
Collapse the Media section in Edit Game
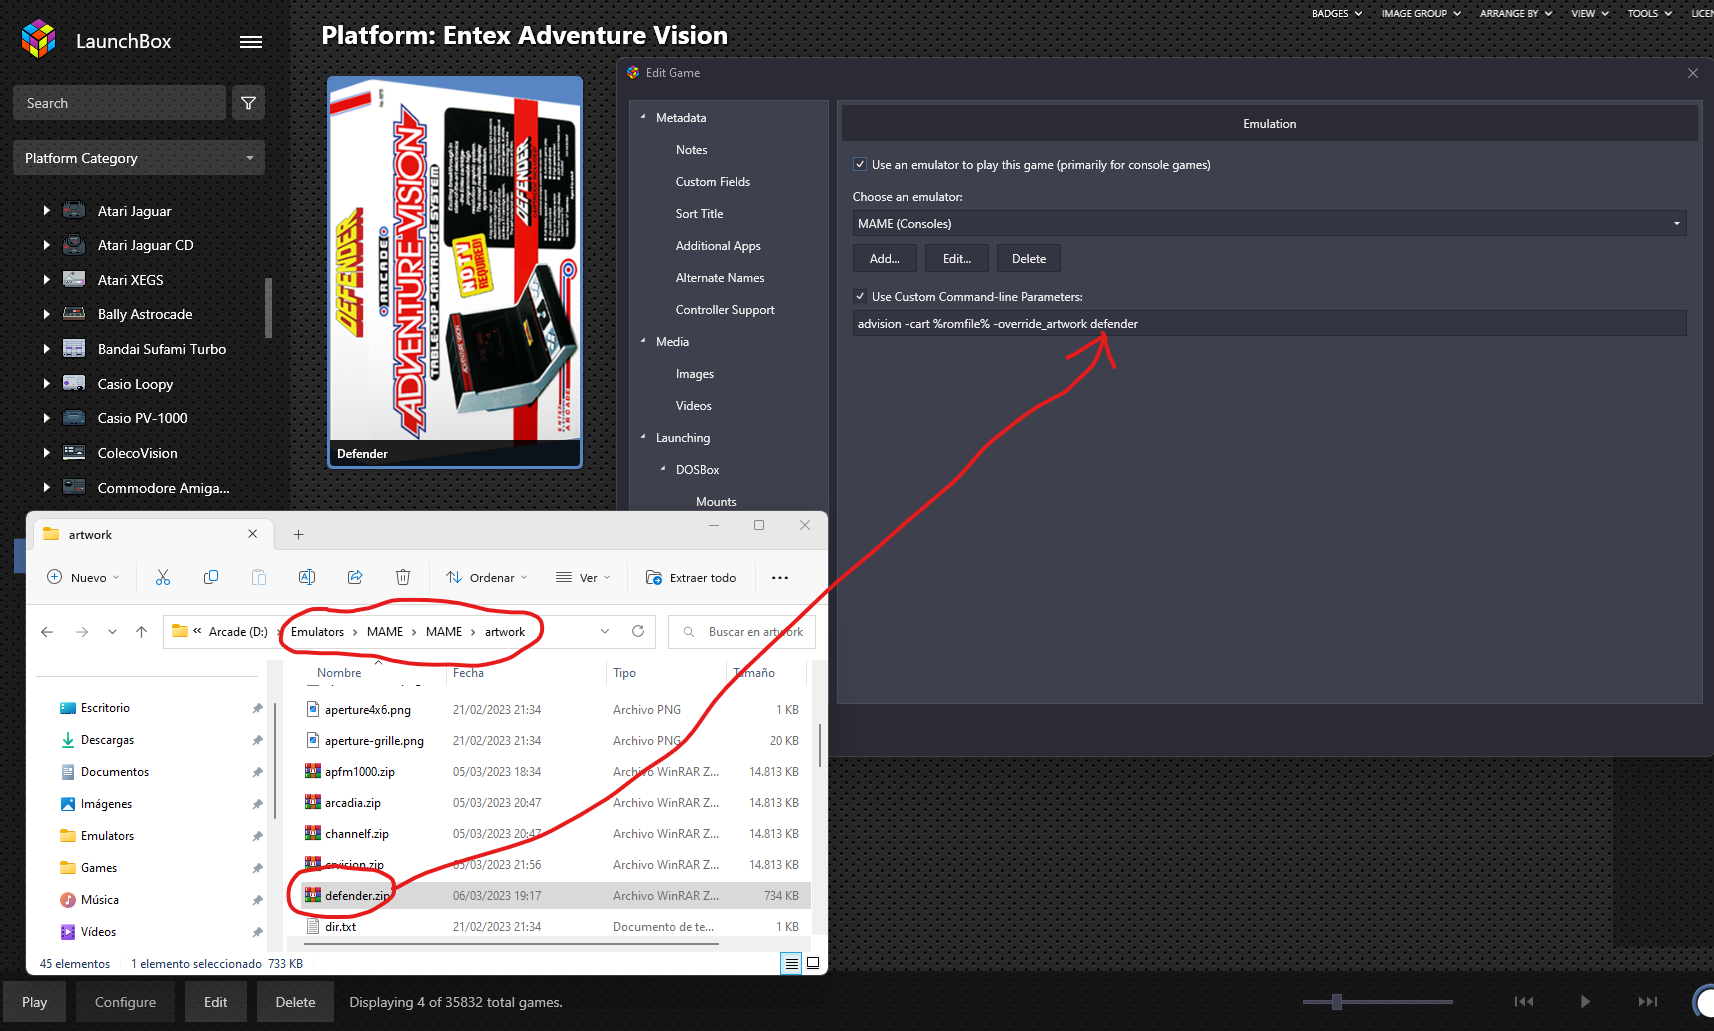(x=643, y=341)
